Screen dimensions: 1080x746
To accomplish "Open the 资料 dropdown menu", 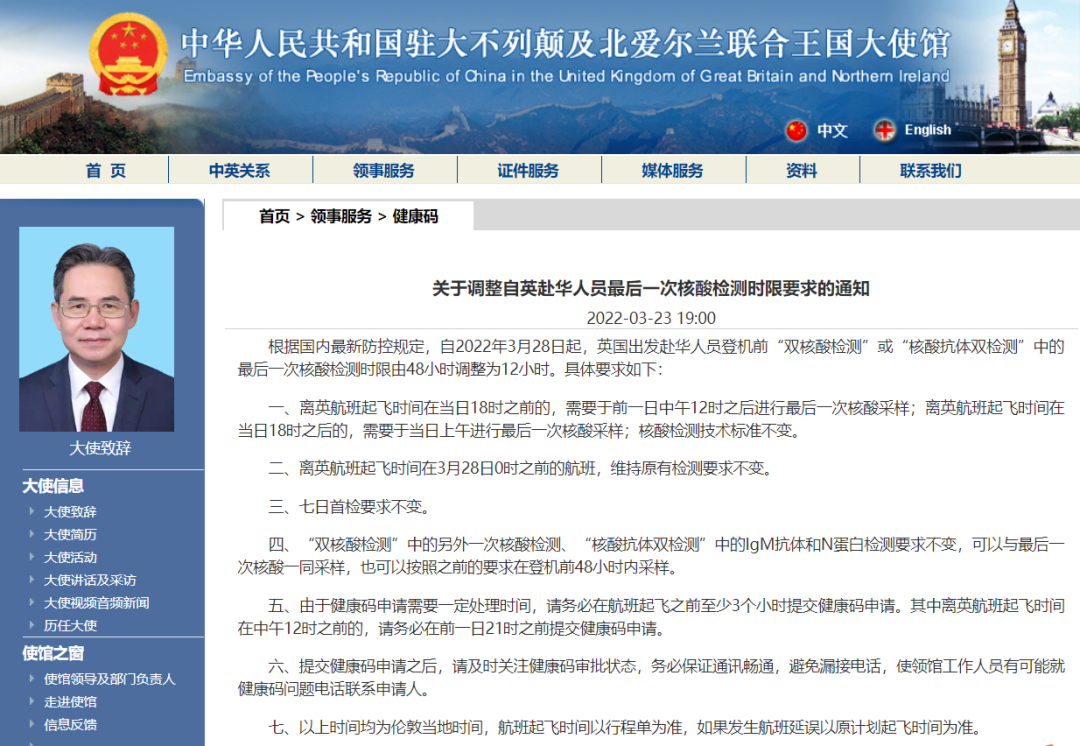I will (802, 169).
